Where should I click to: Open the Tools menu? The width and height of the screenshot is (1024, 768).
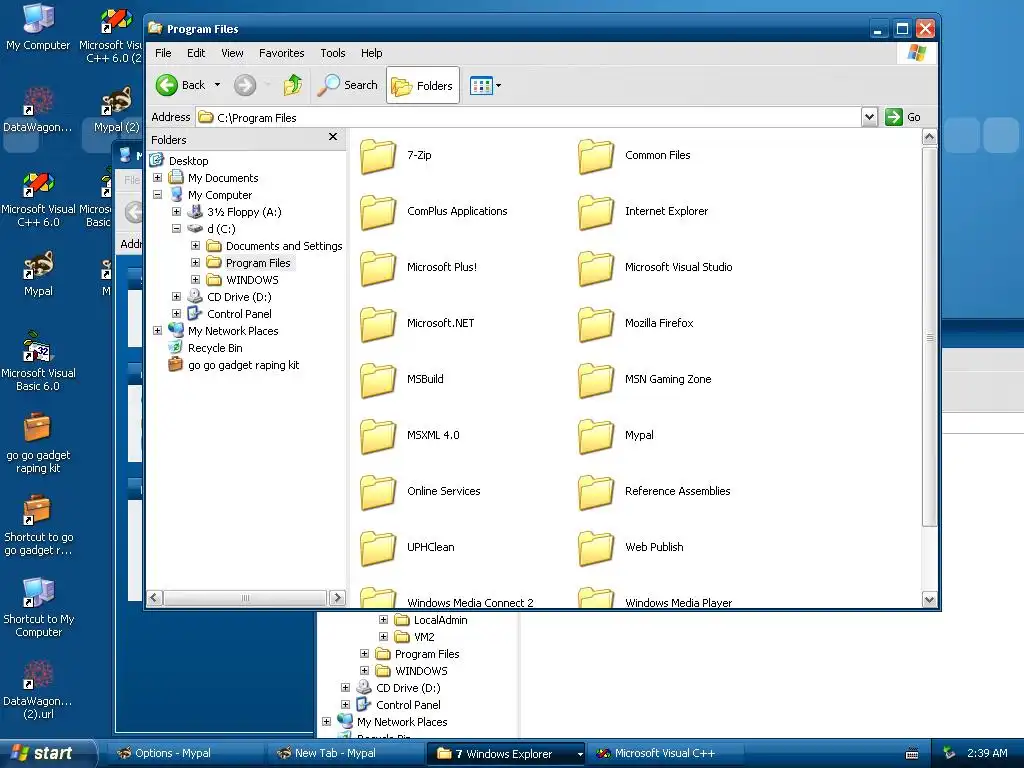coord(332,53)
